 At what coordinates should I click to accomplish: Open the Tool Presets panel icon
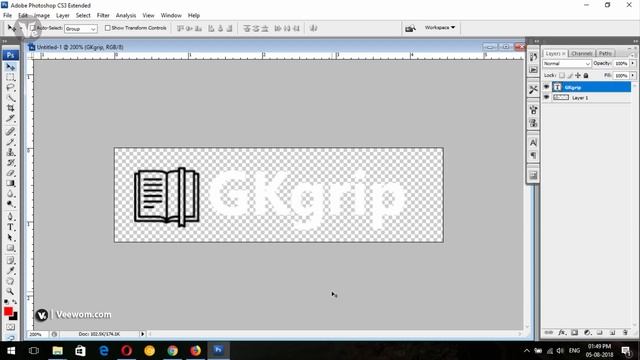[x=533, y=89]
